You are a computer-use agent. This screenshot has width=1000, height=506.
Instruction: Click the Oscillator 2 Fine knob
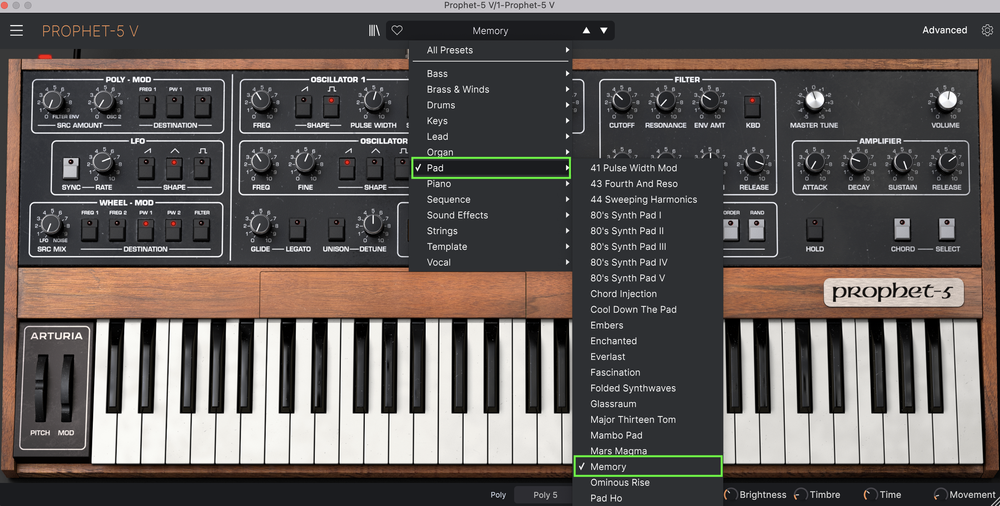(305, 162)
